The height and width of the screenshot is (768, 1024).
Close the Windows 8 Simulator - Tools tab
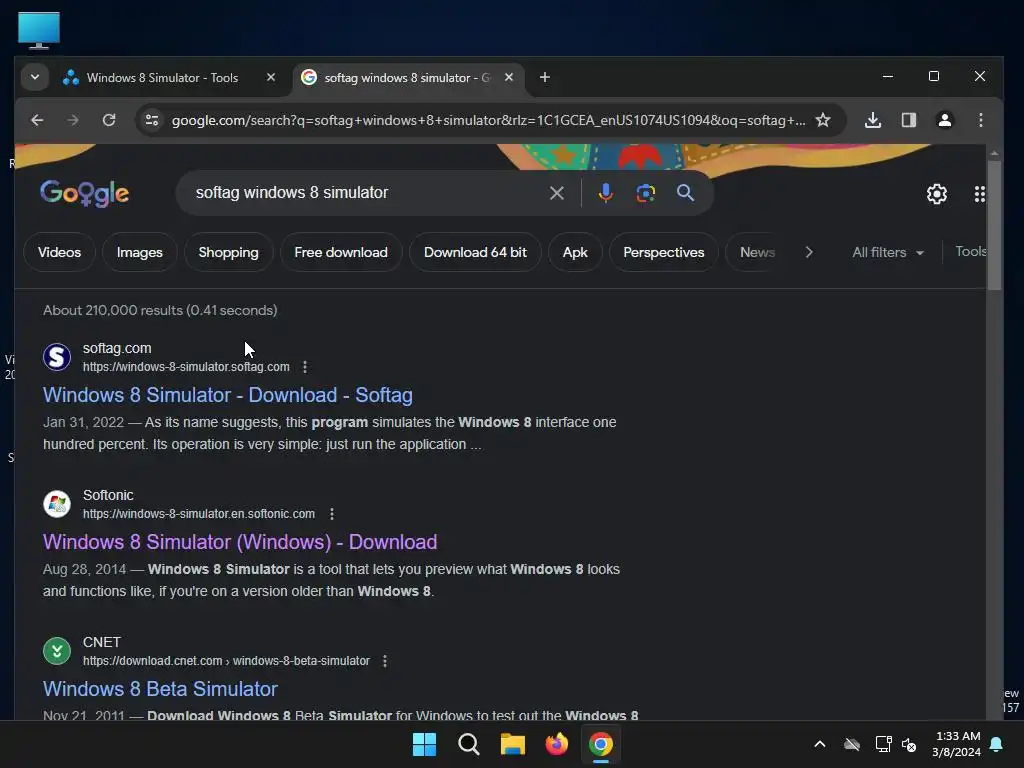click(x=271, y=77)
